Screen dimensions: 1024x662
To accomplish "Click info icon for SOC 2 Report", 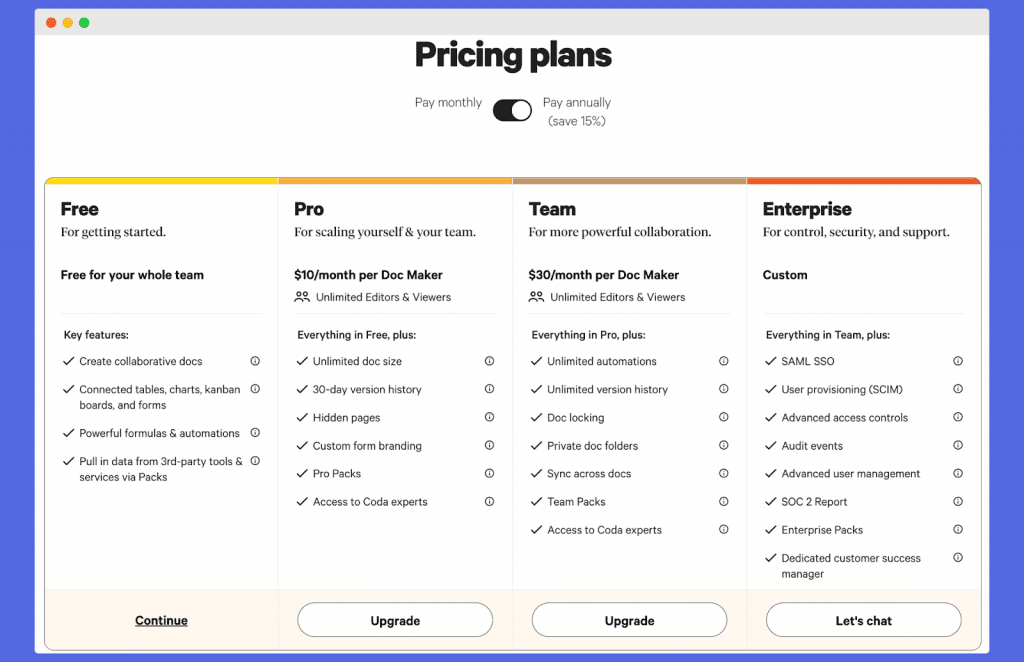I will (957, 501).
